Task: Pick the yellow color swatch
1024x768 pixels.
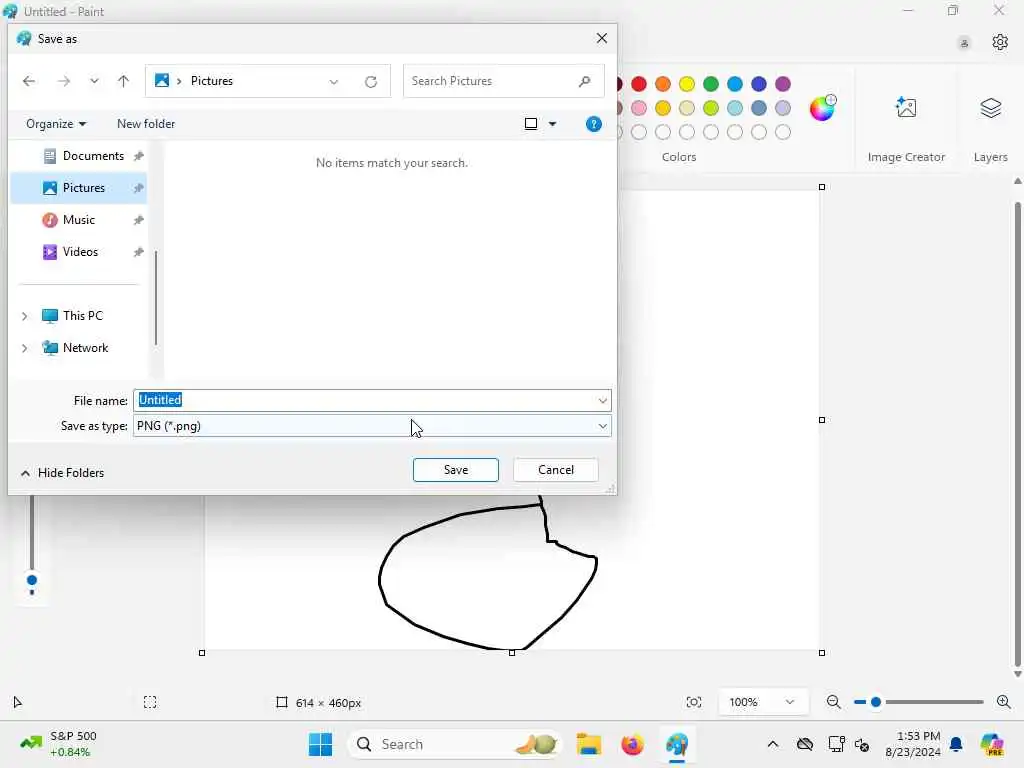Action: tap(687, 84)
